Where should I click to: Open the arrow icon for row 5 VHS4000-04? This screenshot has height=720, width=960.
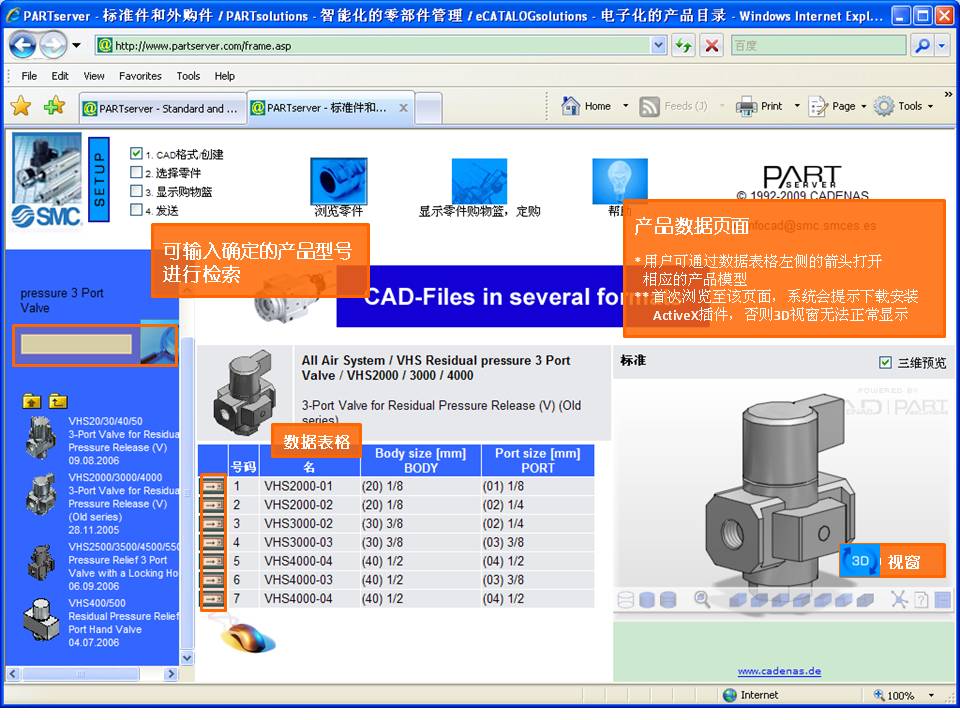pos(213,561)
